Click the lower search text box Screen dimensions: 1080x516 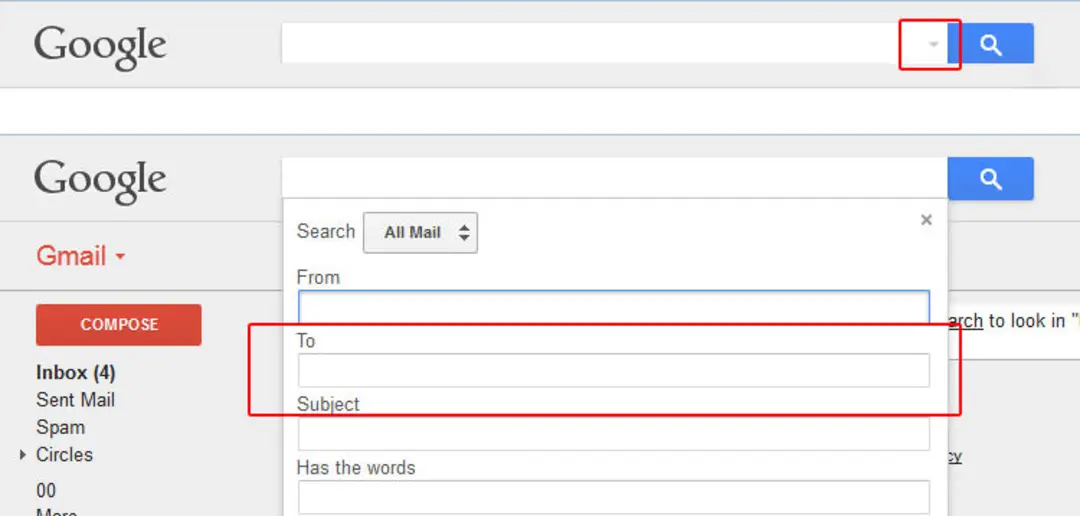(614, 178)
